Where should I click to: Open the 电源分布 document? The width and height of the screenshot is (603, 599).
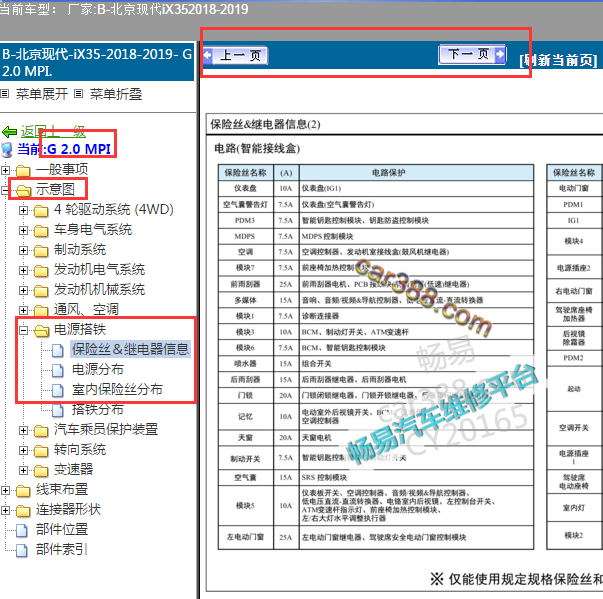(98, 369)
